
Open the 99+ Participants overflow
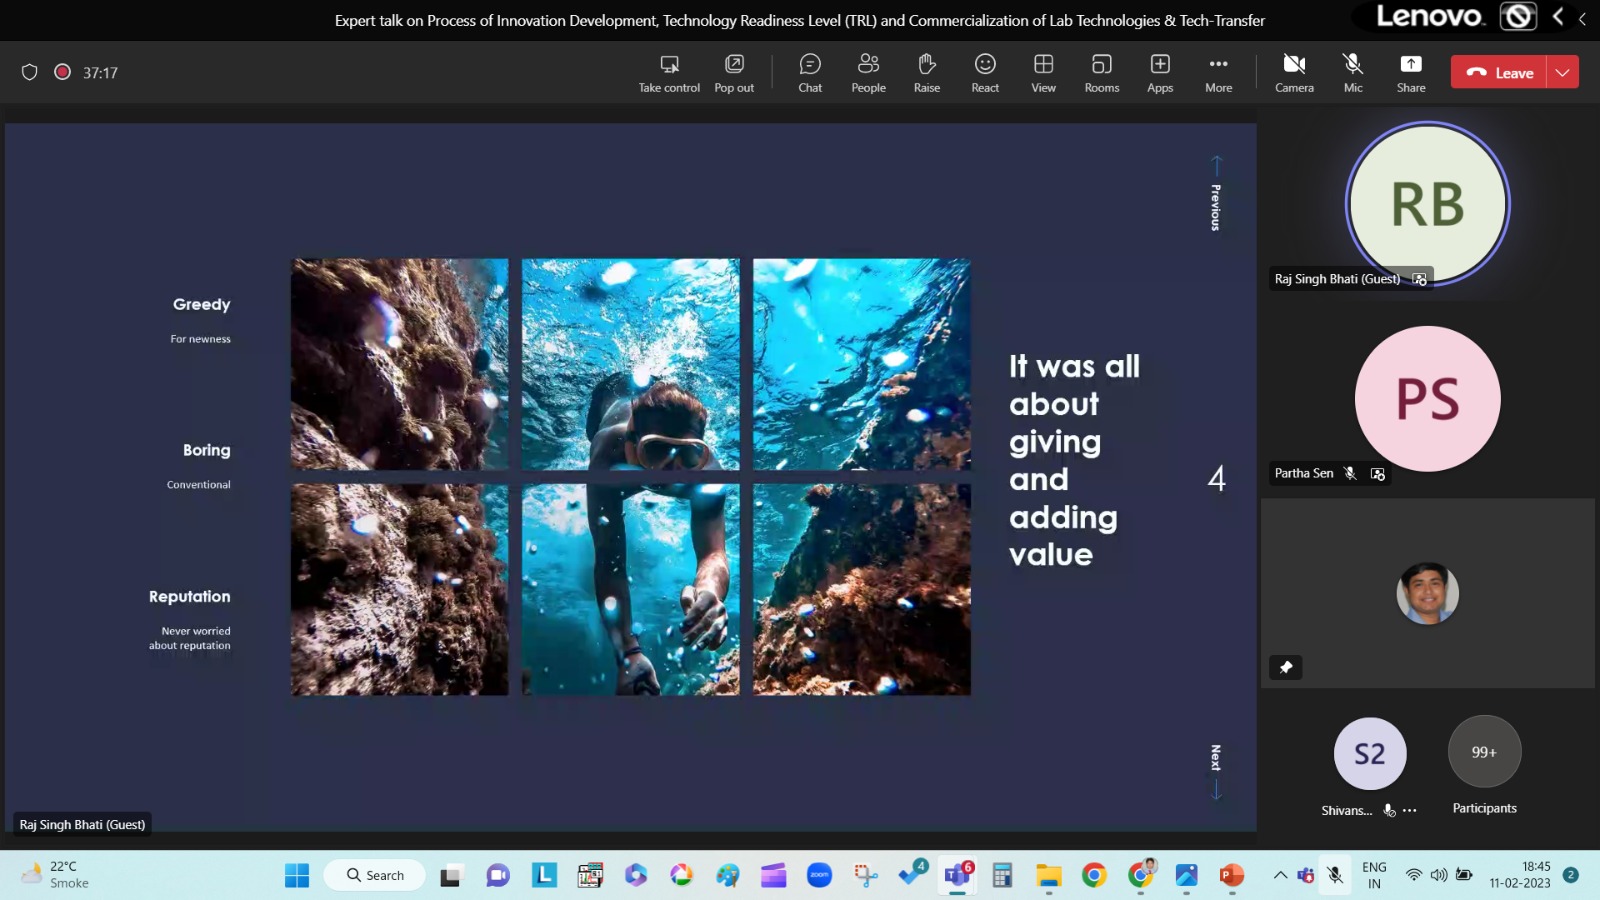point(1484,752)
